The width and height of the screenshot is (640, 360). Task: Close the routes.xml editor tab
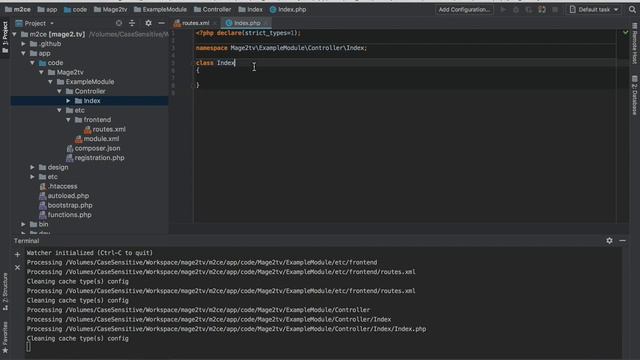[215, 23]
